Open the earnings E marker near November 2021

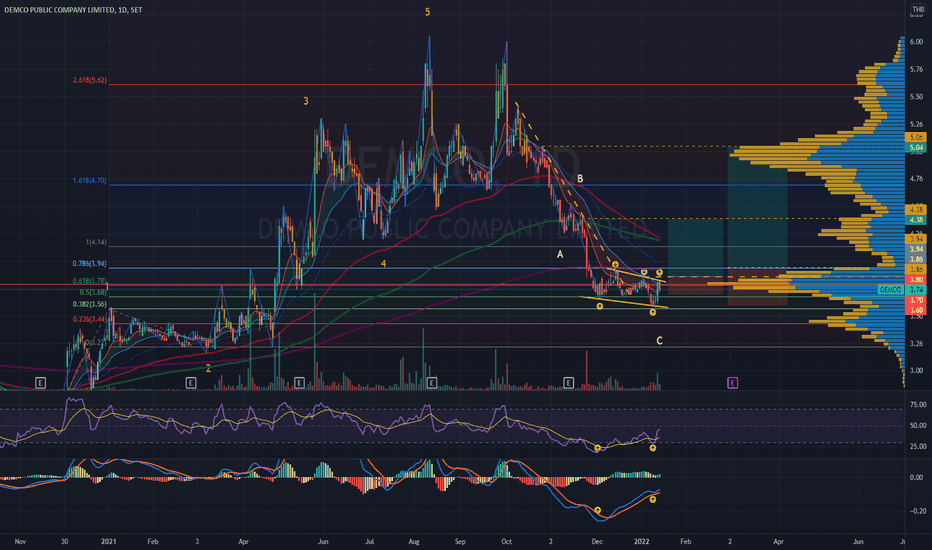[x=569, y=383]
